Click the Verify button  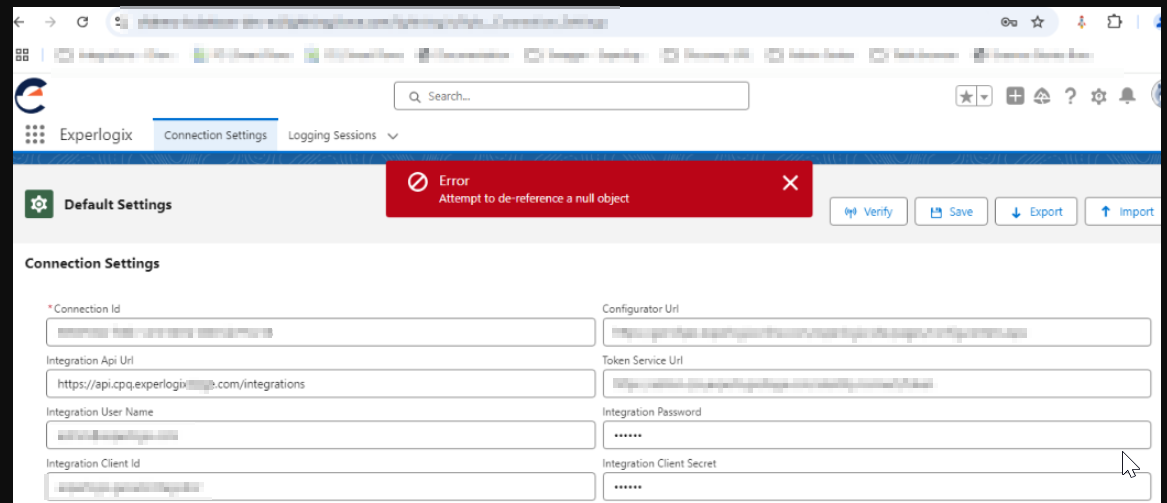coord(869,212)
